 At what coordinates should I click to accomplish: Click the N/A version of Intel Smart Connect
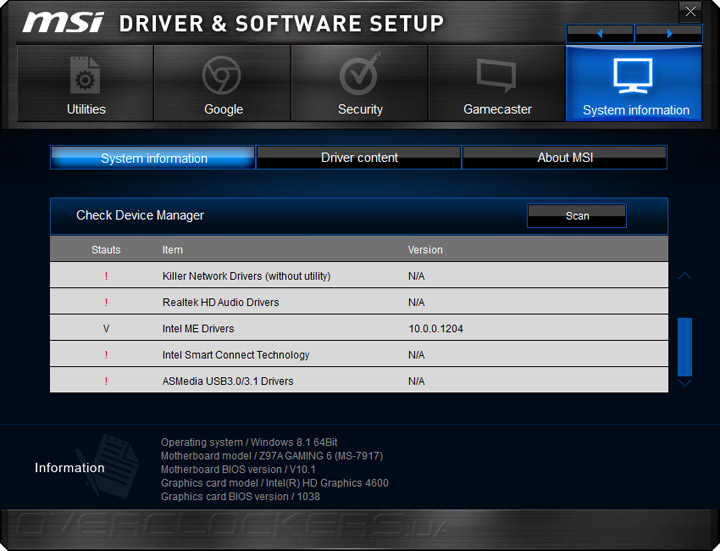[x=416, y=355]
